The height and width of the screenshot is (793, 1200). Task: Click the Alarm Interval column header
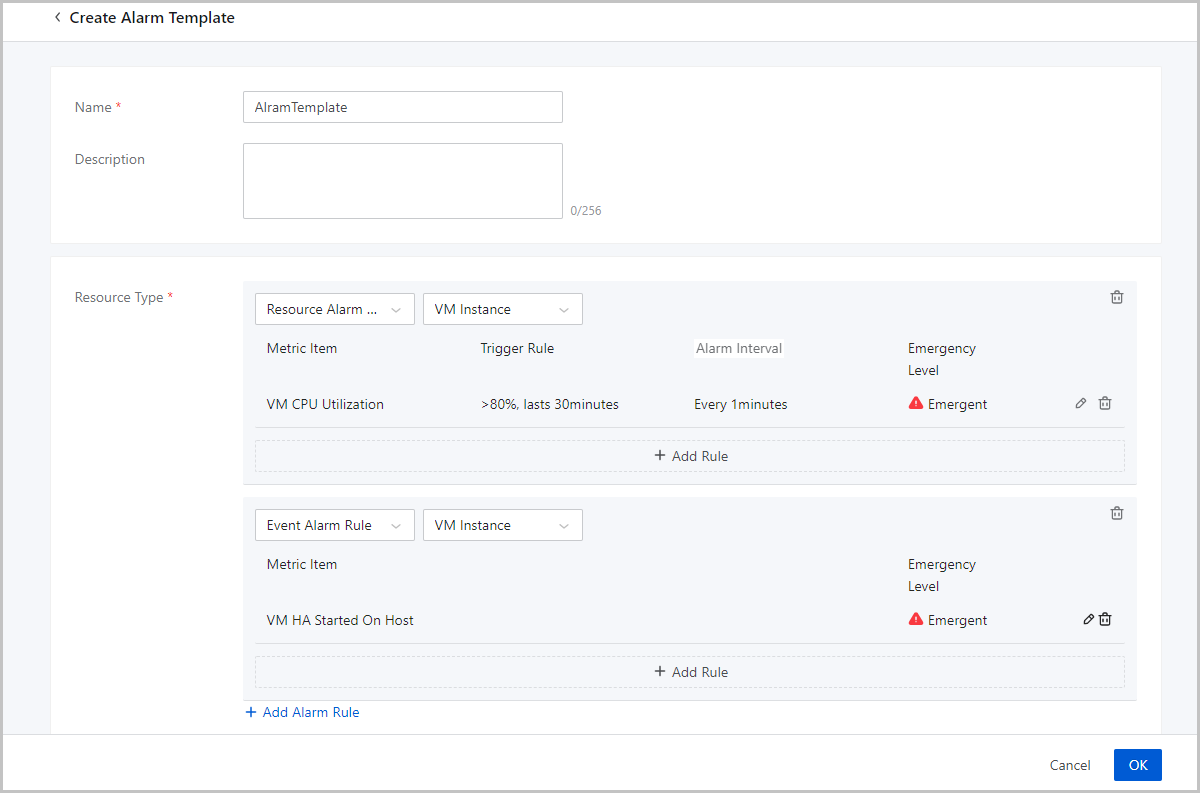pyautogui.click(x=739, y=348)
